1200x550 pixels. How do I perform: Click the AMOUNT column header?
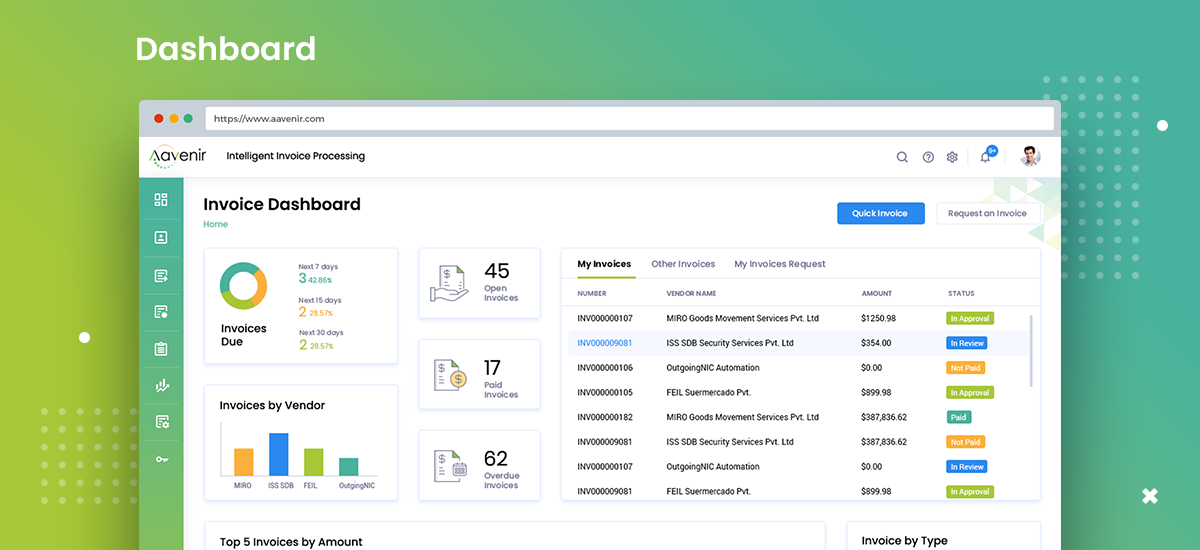(876, 294)
